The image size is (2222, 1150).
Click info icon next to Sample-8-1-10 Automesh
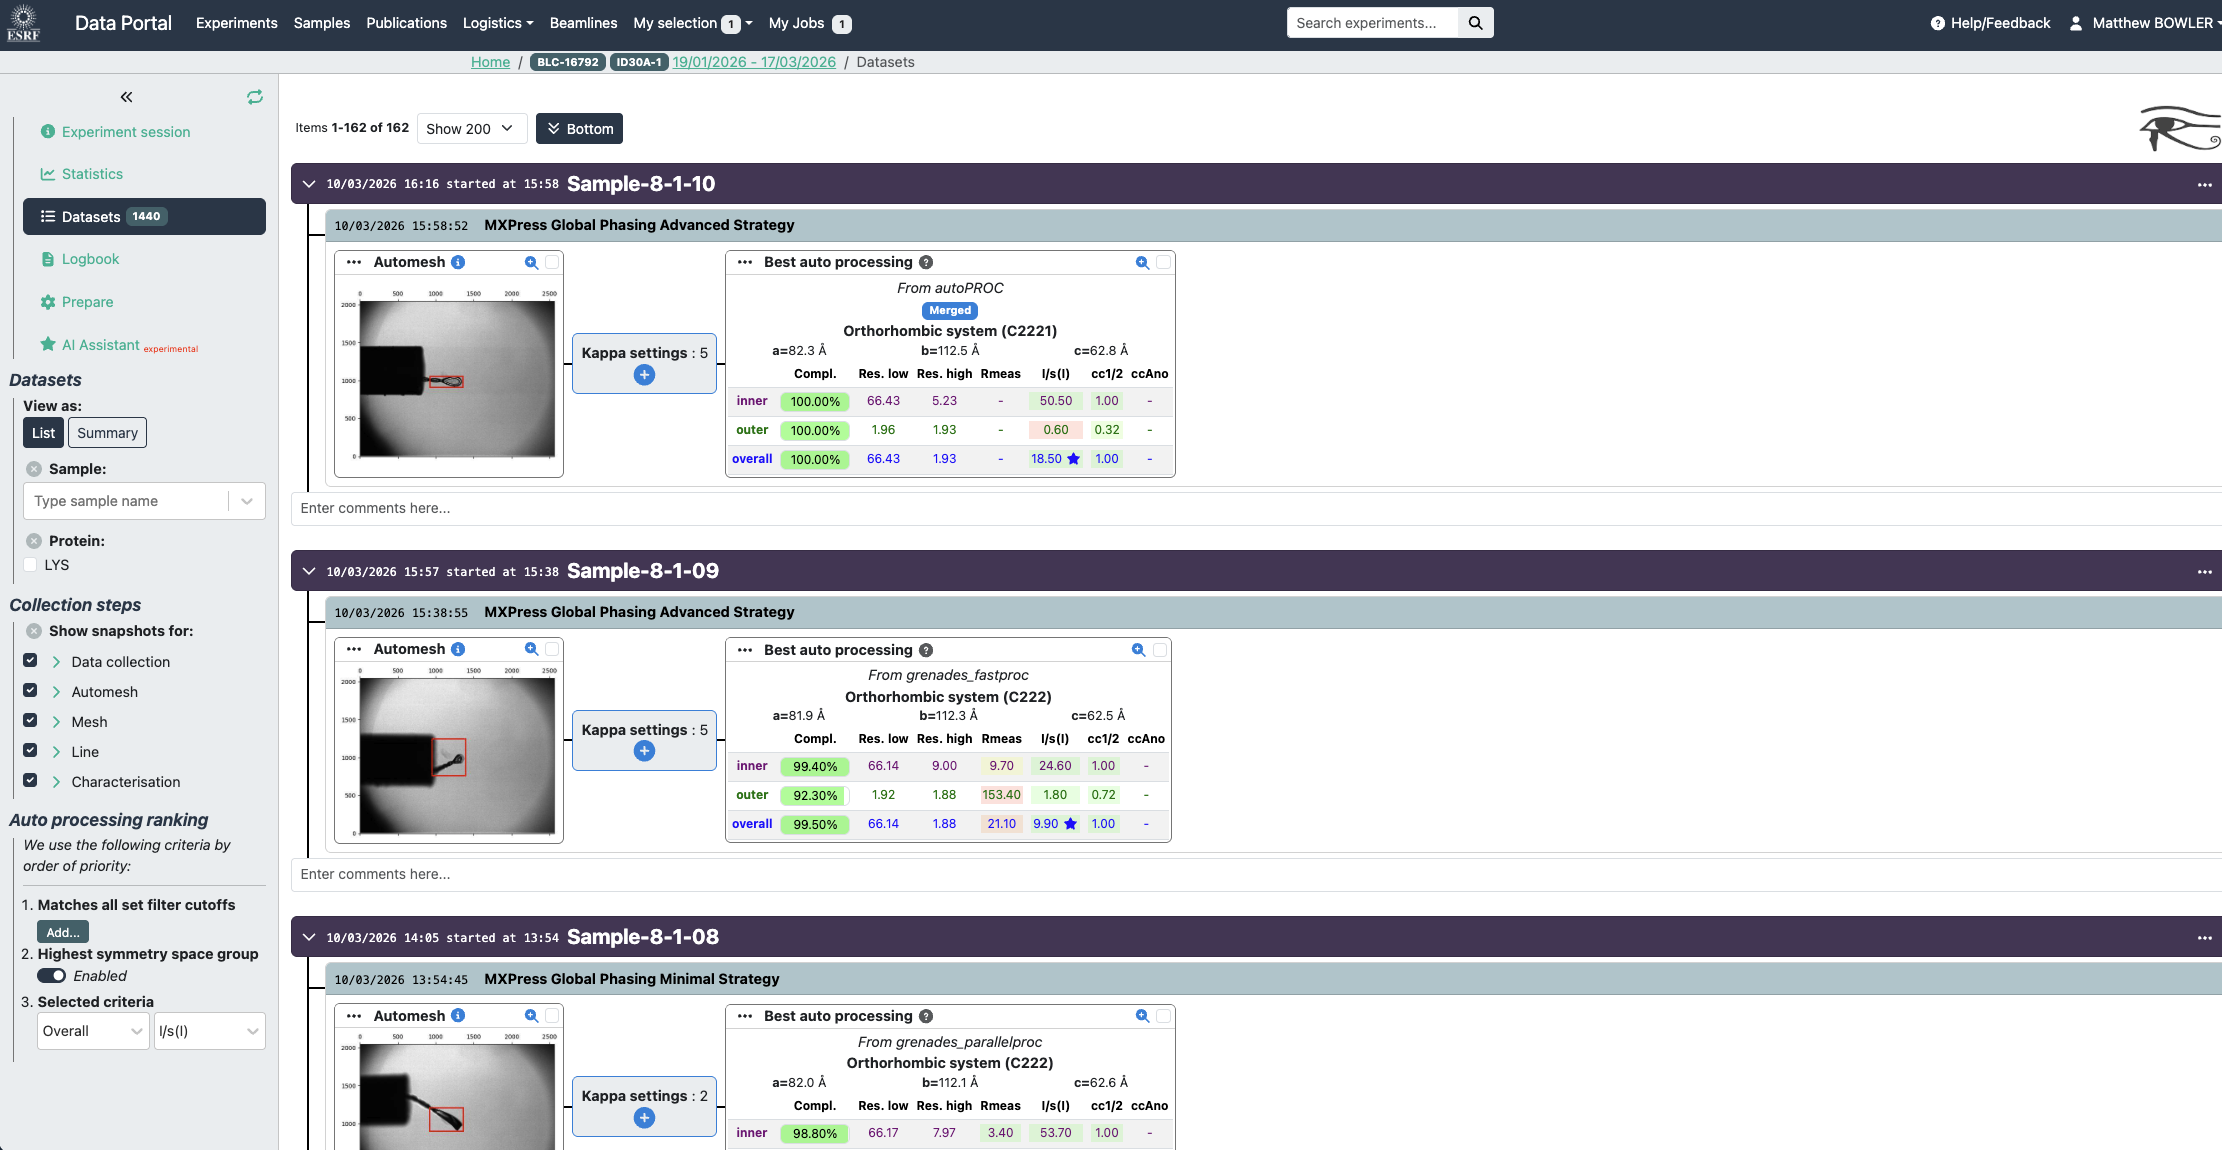tap(458, 262)
